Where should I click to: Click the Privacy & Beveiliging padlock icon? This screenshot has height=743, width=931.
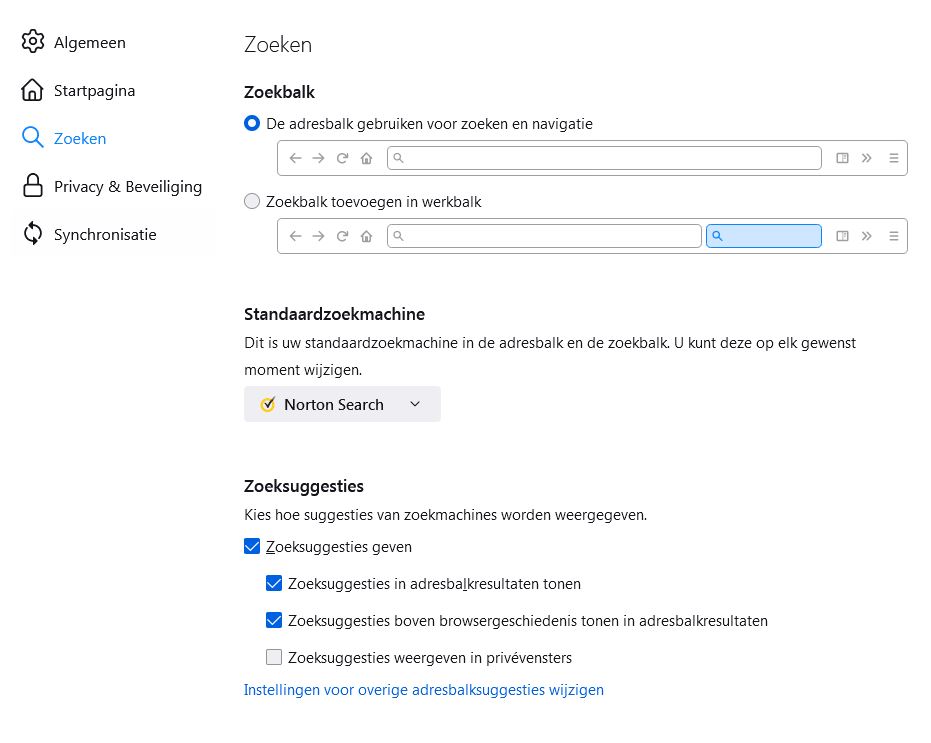[33, 186]
